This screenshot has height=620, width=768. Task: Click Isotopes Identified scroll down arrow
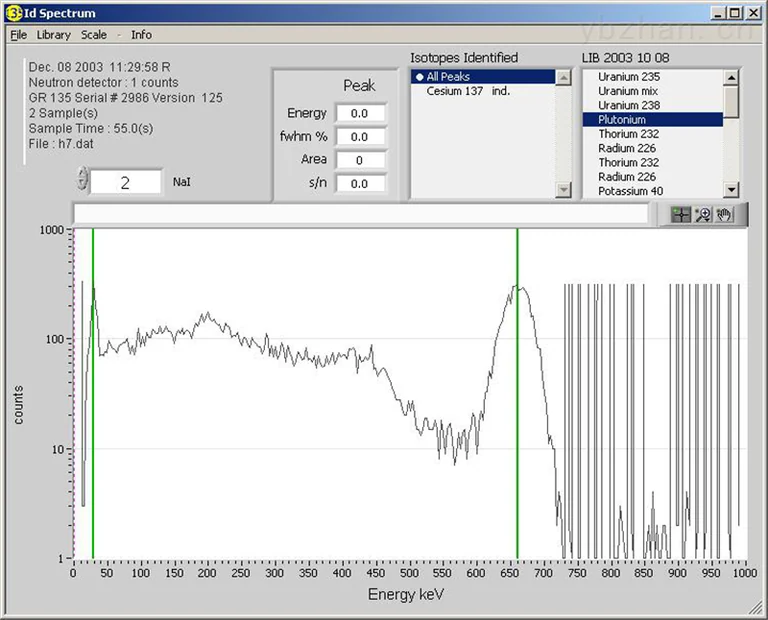click(x=564, y=190)
